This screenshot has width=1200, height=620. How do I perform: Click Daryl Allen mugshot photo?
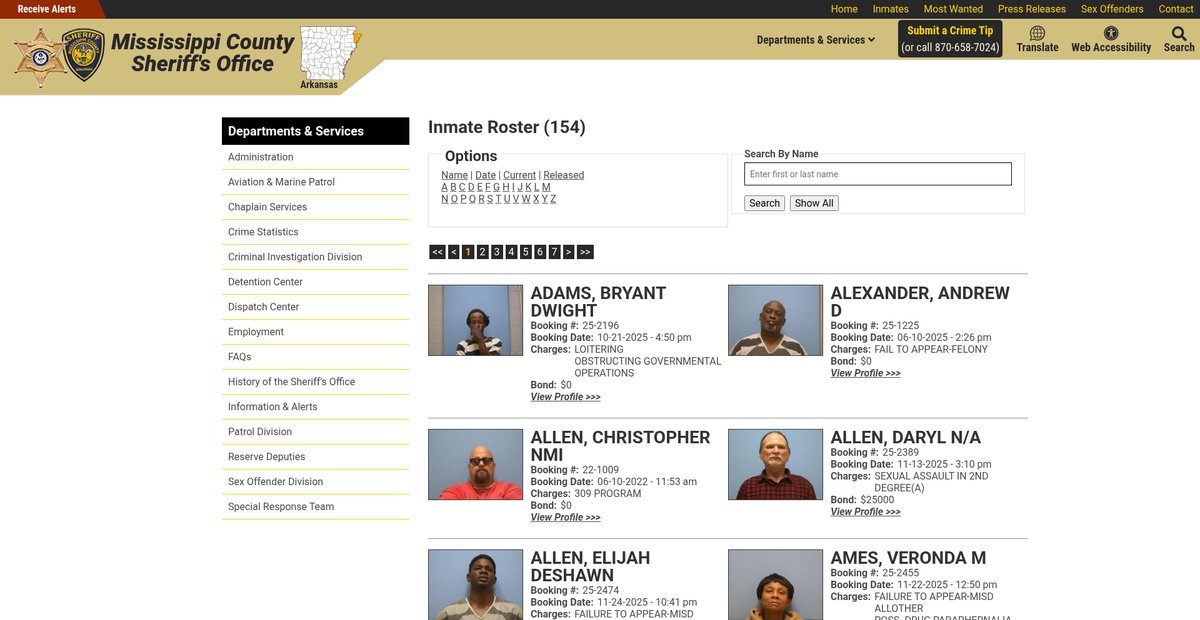click(x=775, y=464)
